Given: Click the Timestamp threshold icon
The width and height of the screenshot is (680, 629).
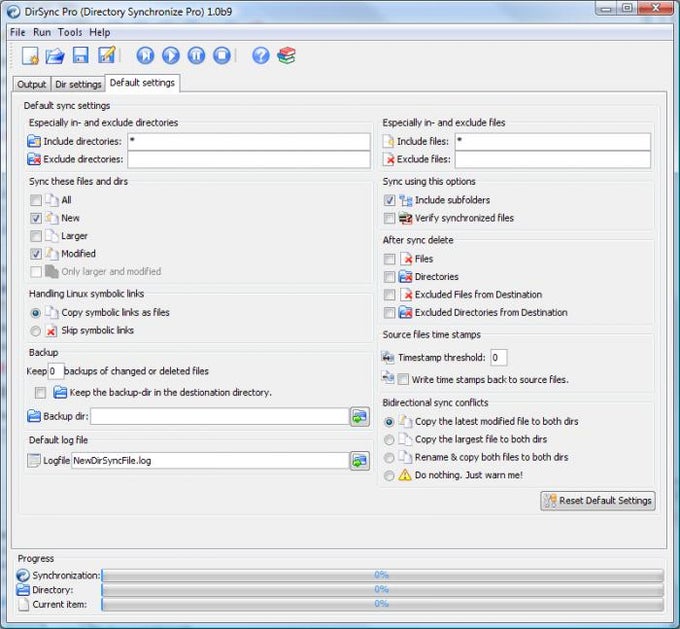Looking at the screenshot, I should 387,357.
